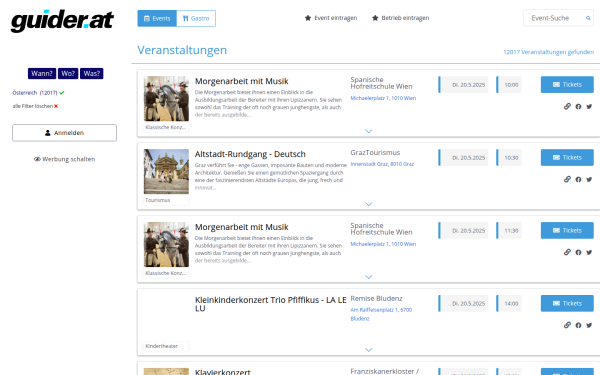This screenshot has width=600, height=375.
Task: Open address Michaelerplatz 1, 1010 Wien of 10:00 event
Action: tap(383, 98)
